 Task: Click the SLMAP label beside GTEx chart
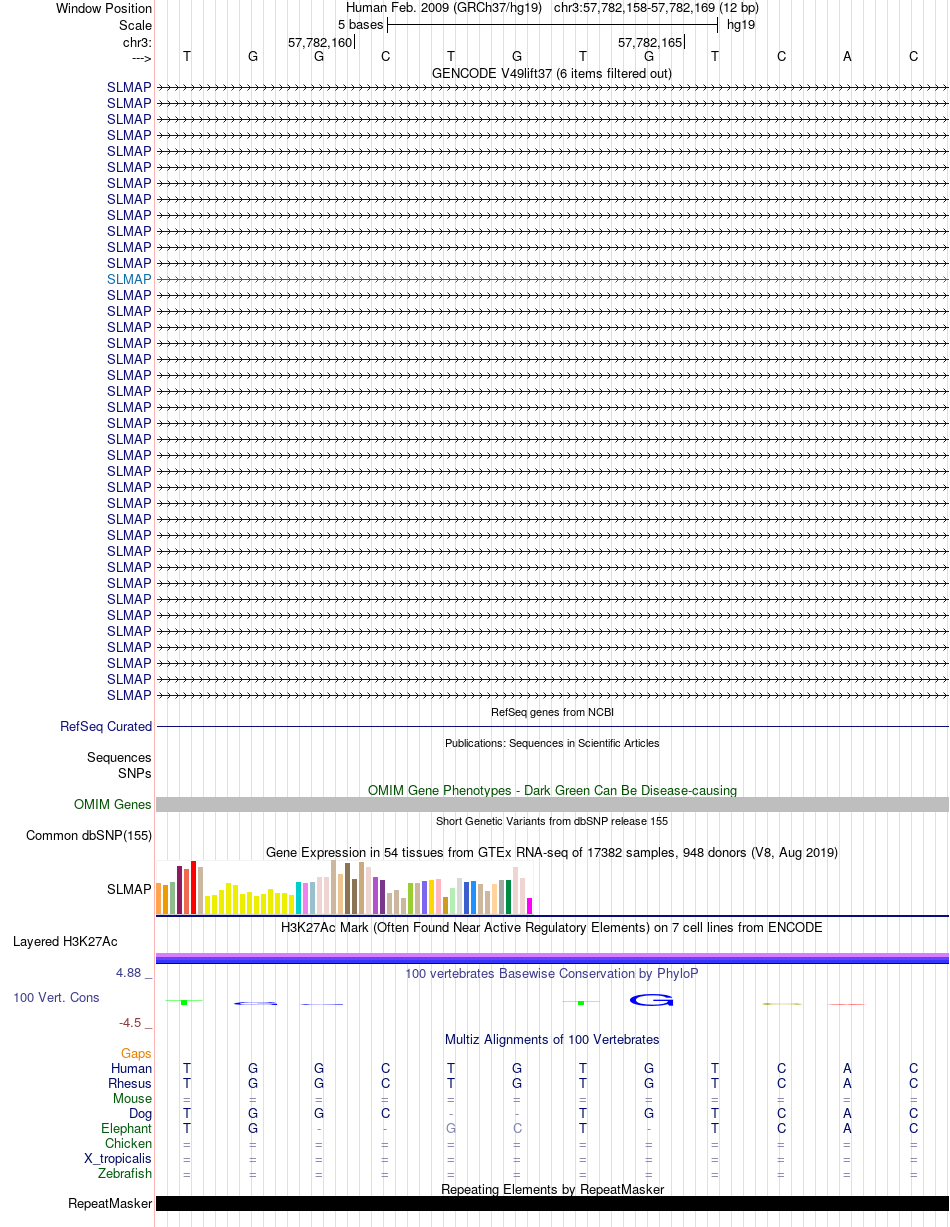click(x=129, y=889)
